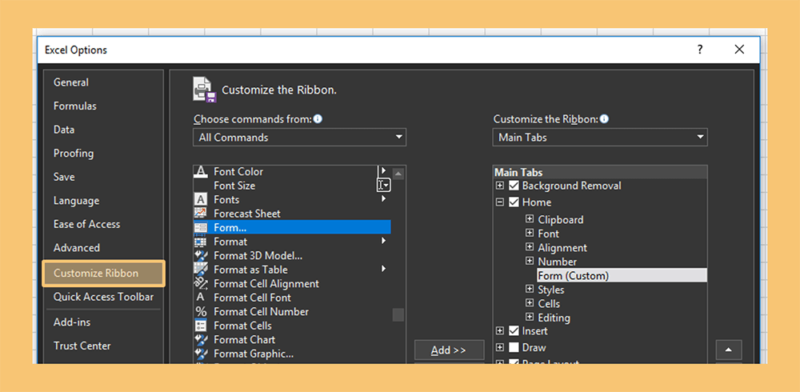Enable the Draw tab checkbox
This screenshot has width=800, height=392.
click(x=514, y=348)
